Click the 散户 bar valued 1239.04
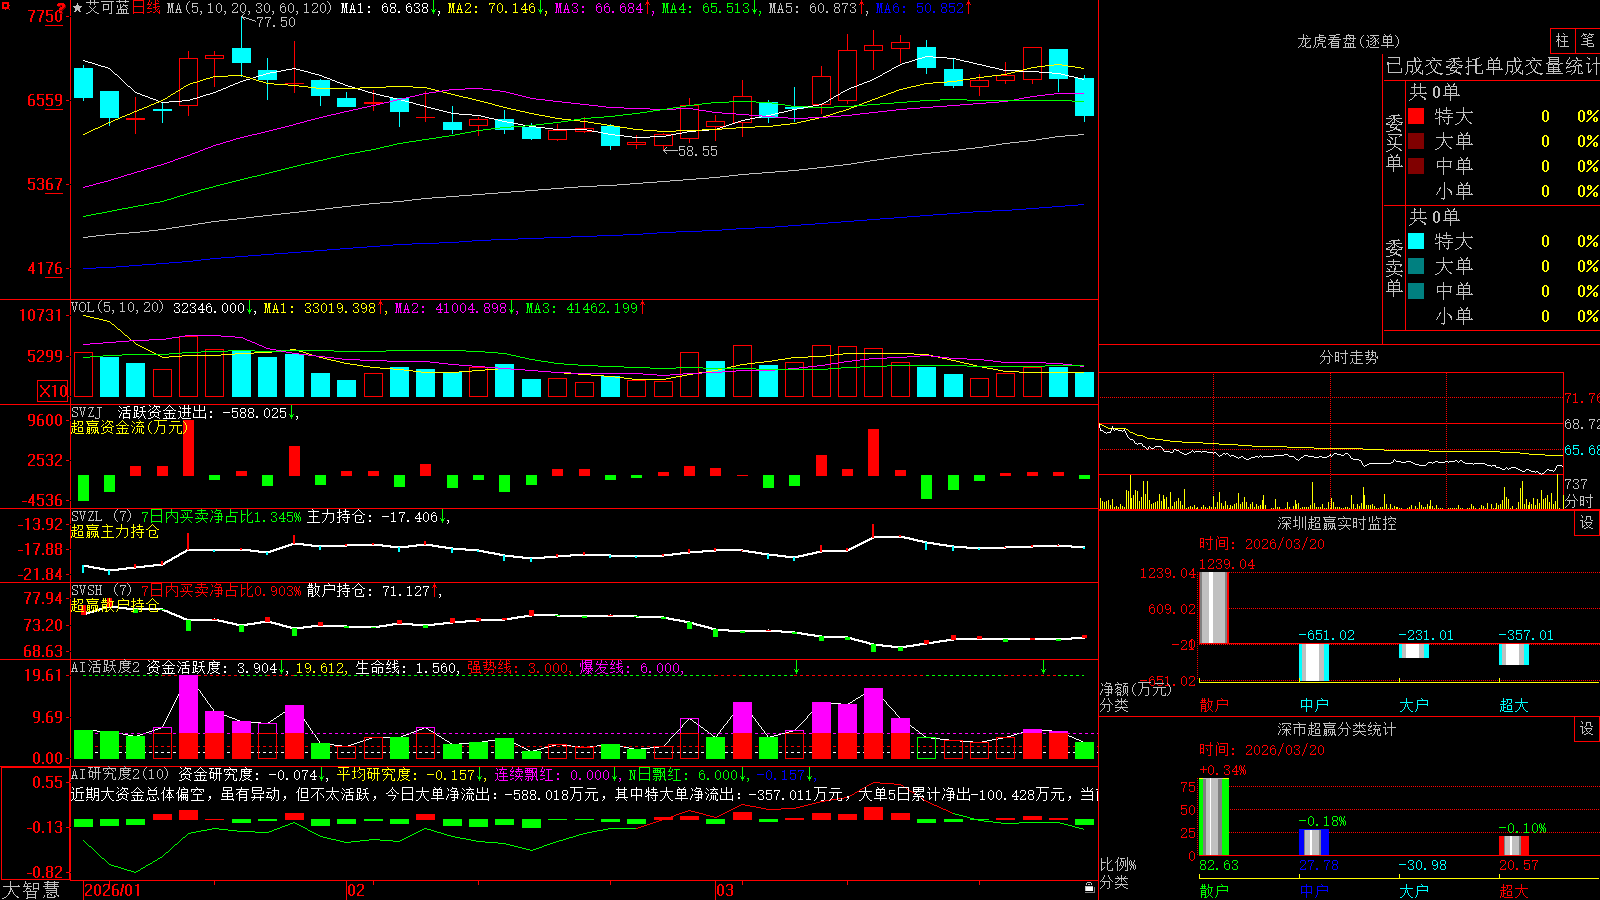The height and width of the screenshot is (900, 1600). click(x=1214, y=608)
